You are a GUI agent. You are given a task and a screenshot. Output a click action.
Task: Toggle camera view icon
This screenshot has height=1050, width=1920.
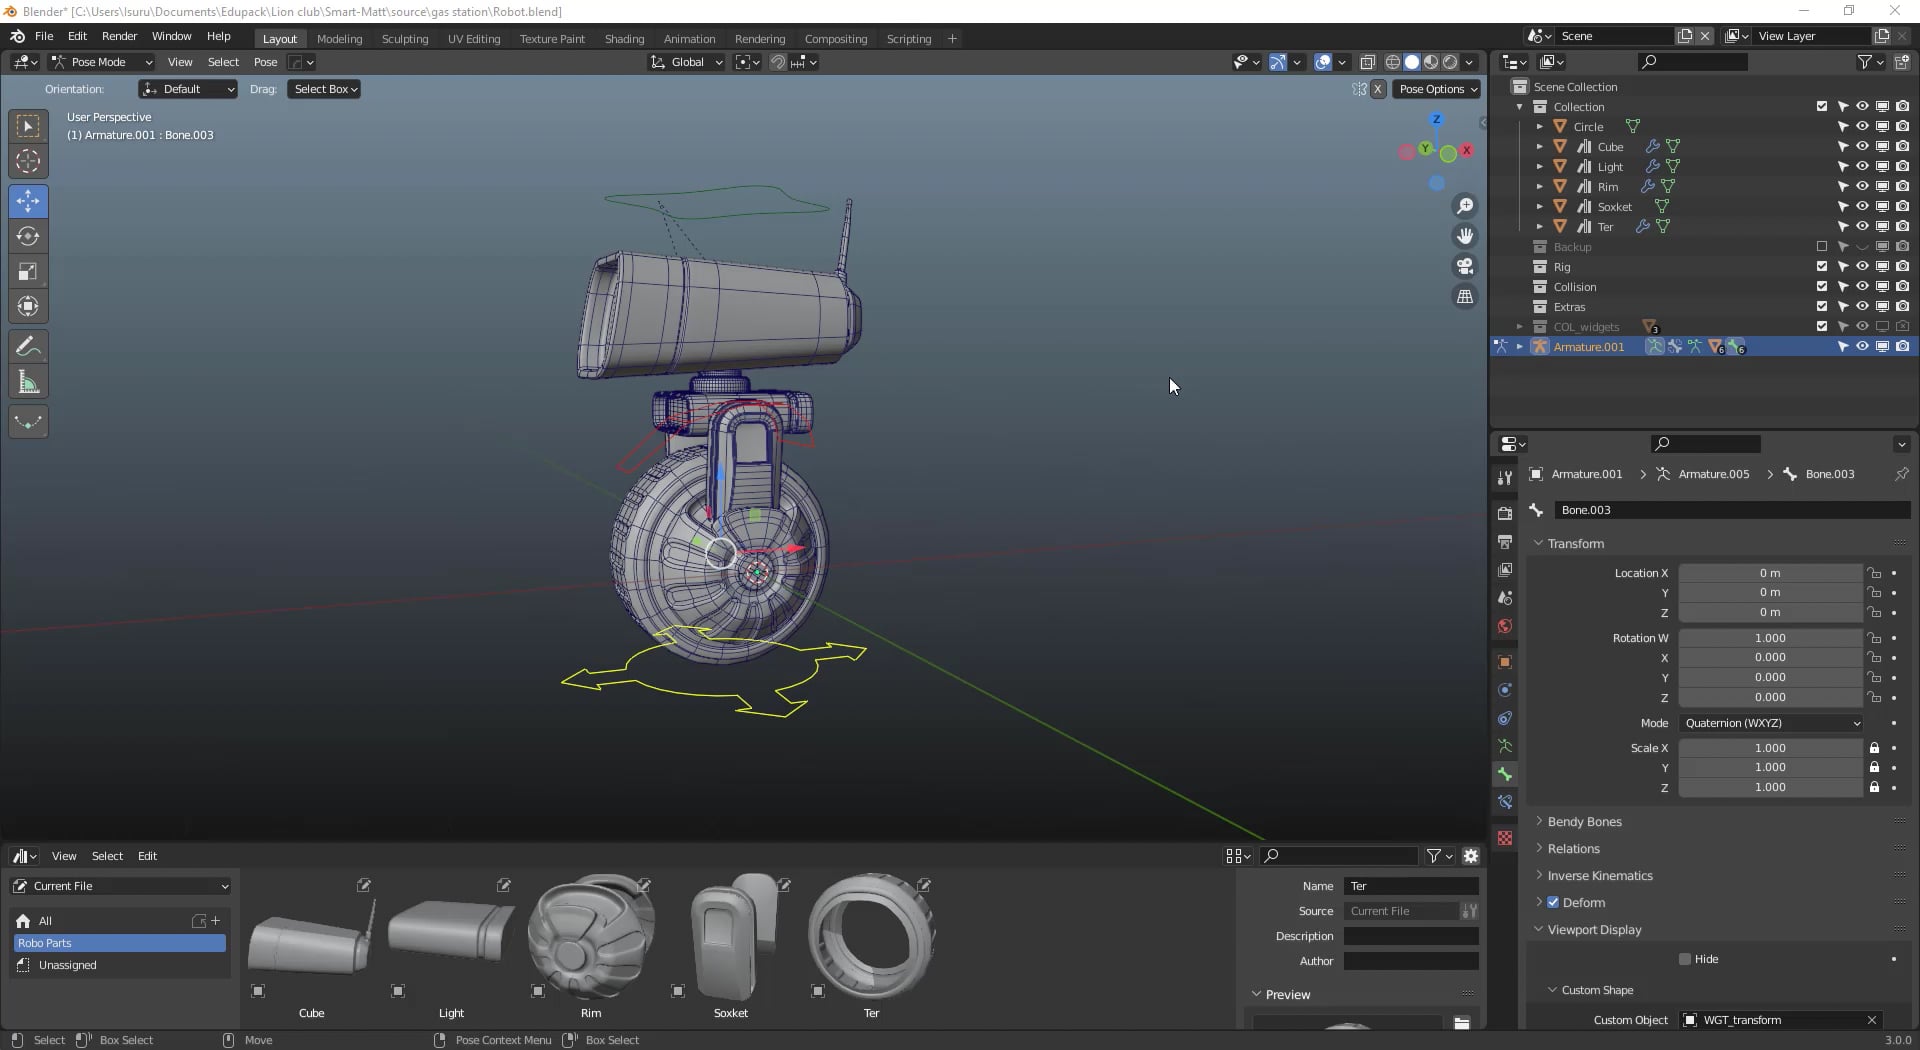tap(1465, 266)
